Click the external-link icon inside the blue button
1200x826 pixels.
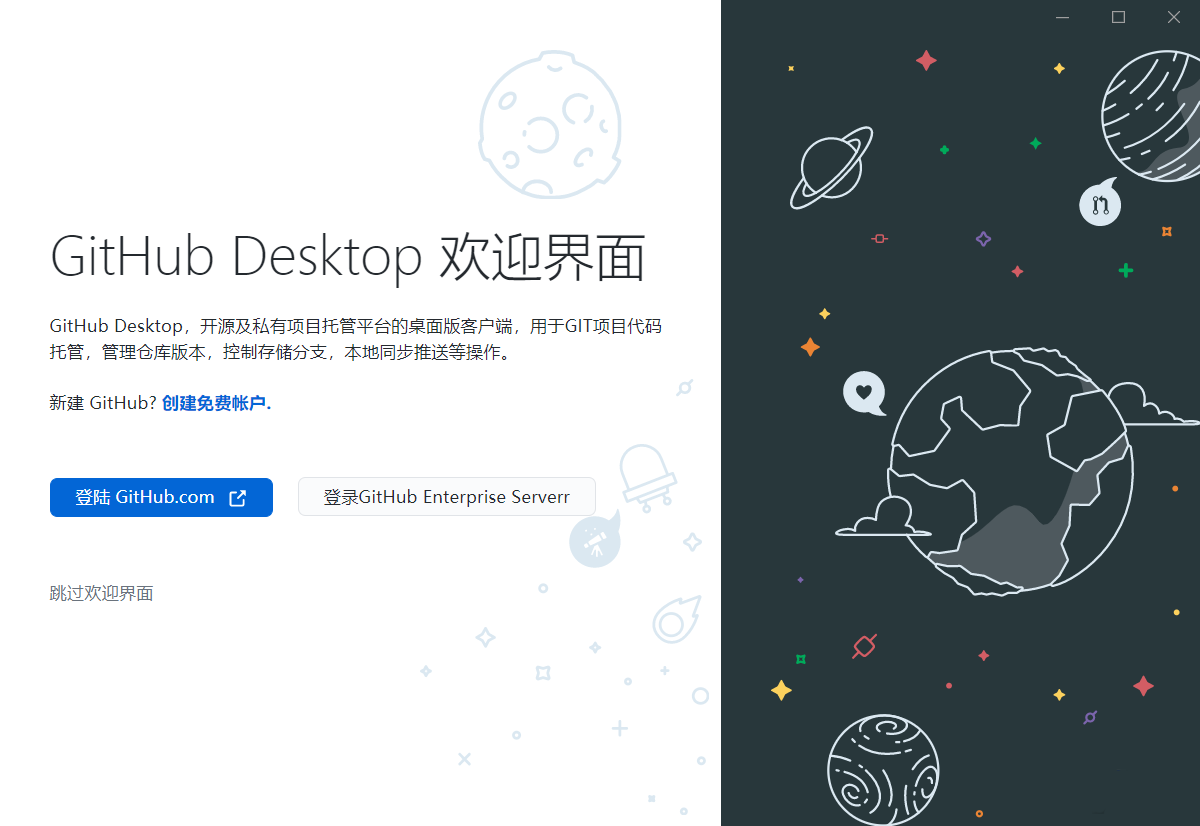[x=237, y=497]
